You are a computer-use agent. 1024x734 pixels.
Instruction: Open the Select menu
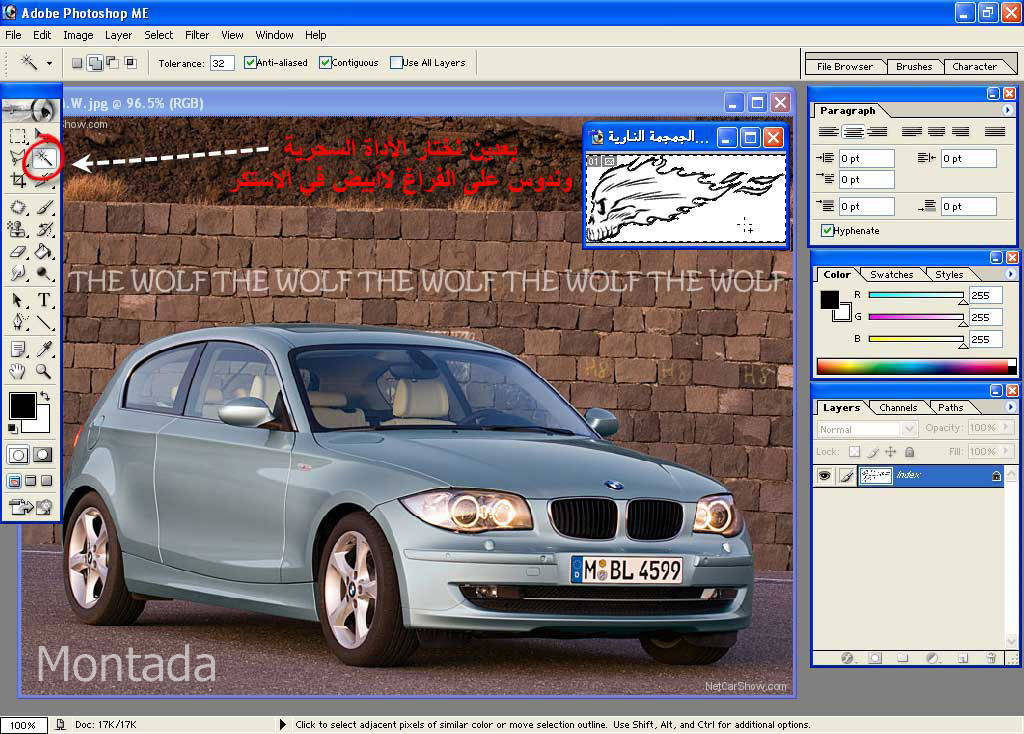pyautogui.click(x=159, y=35)
